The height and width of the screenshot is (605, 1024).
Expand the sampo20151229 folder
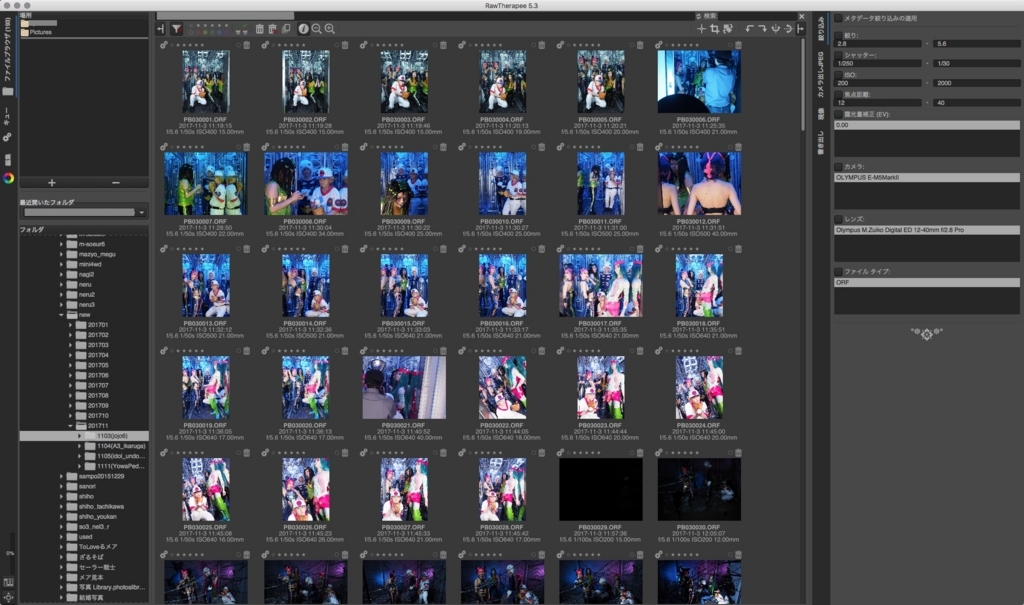[61, 476]
